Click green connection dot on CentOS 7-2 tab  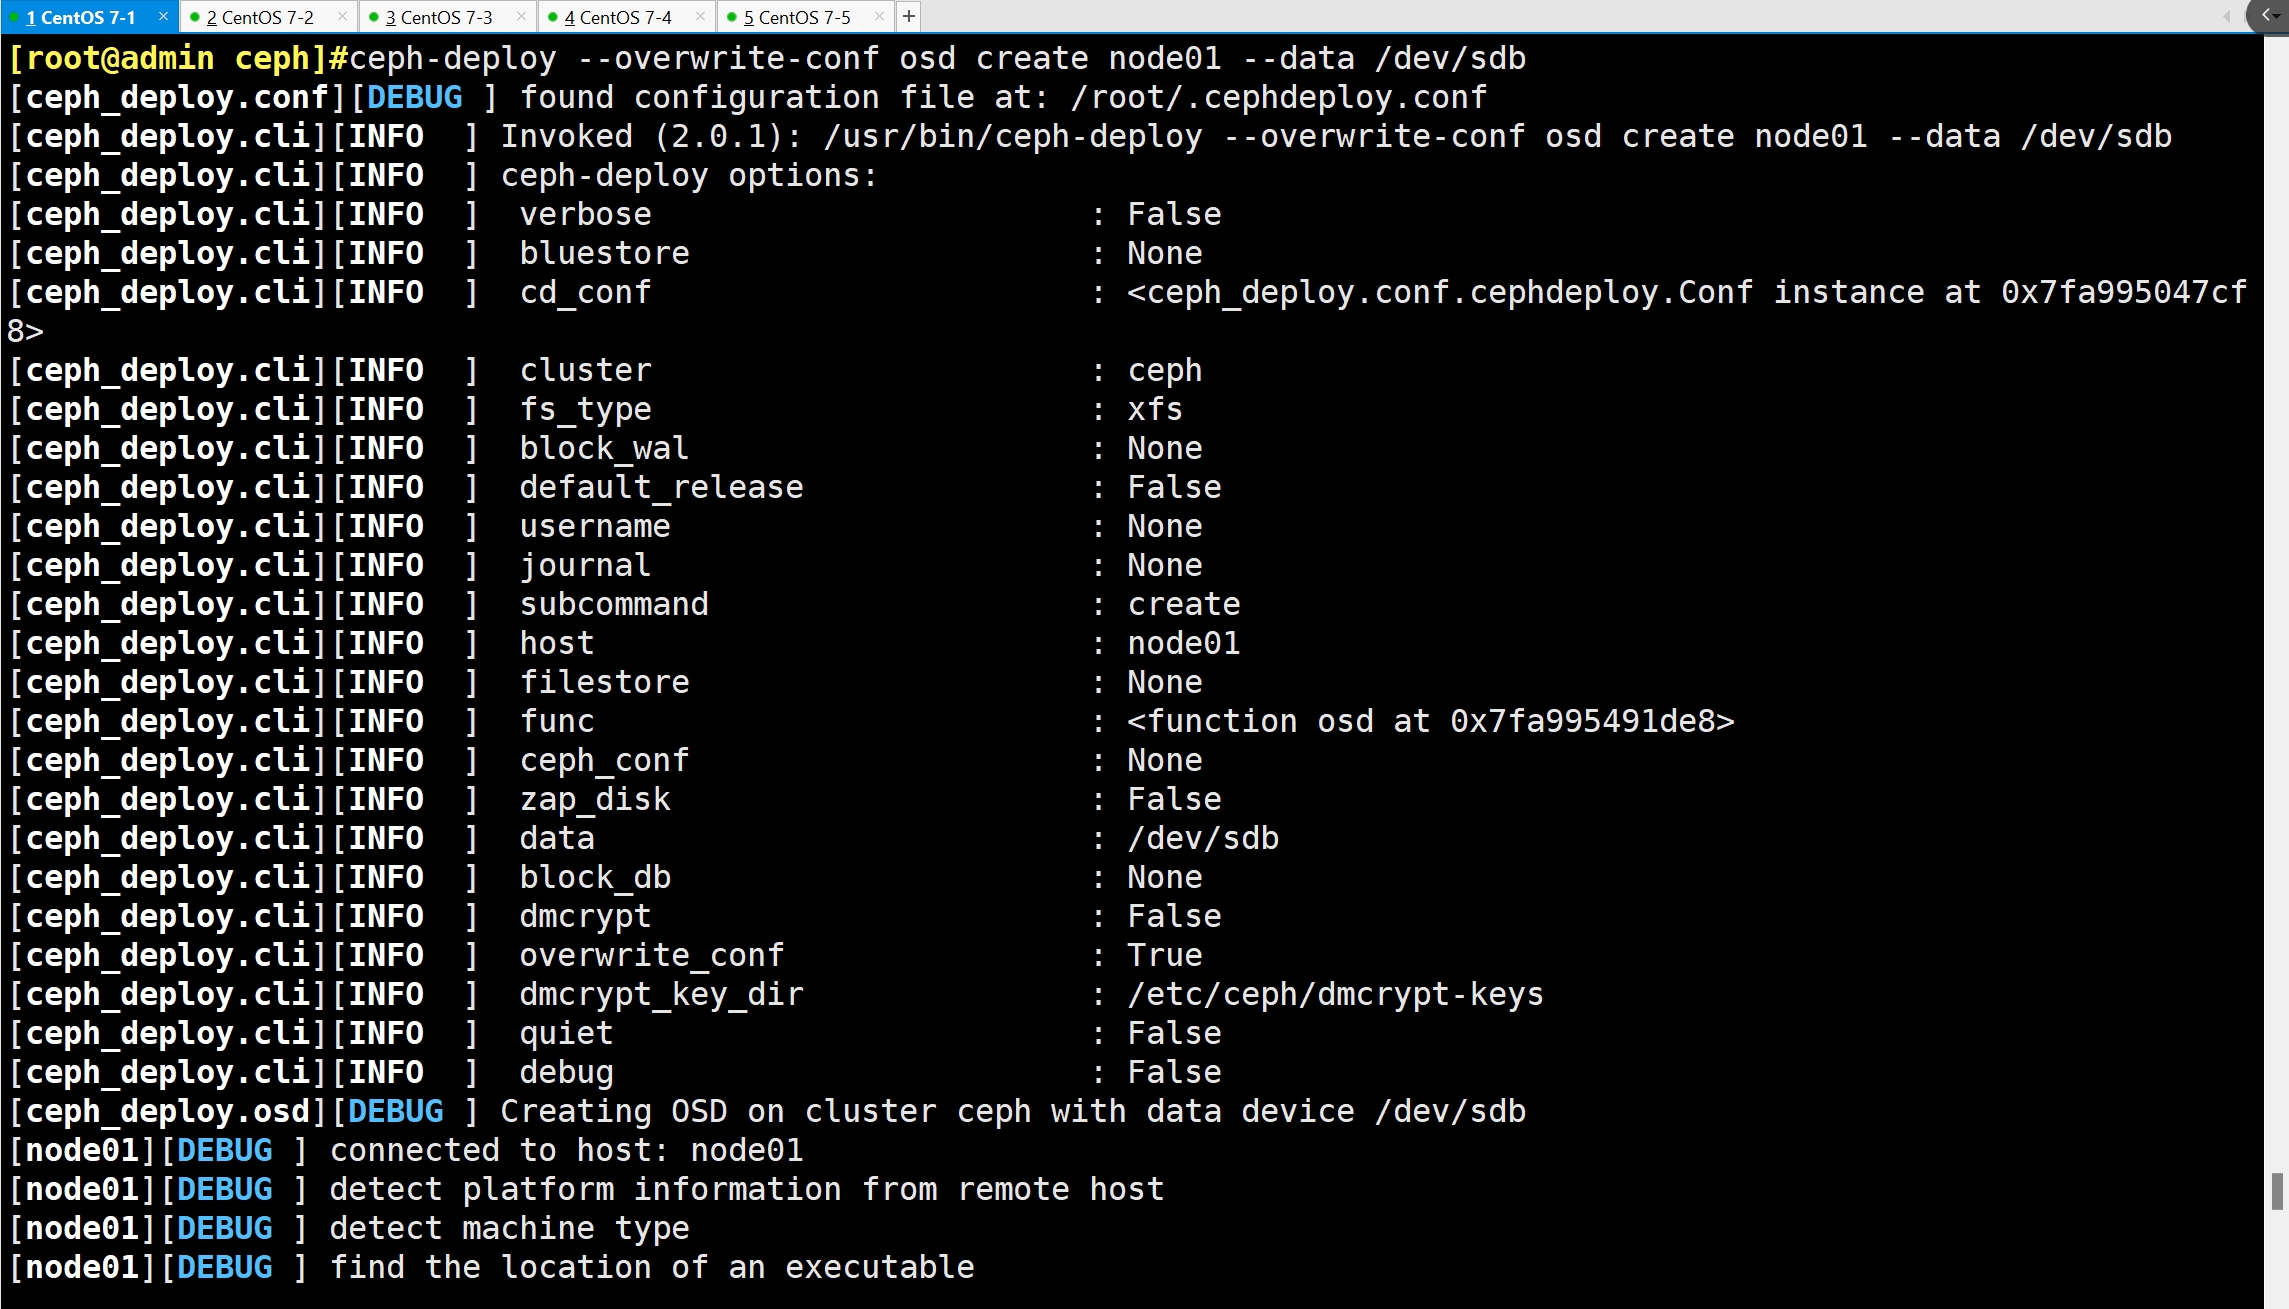pos(195,17)
